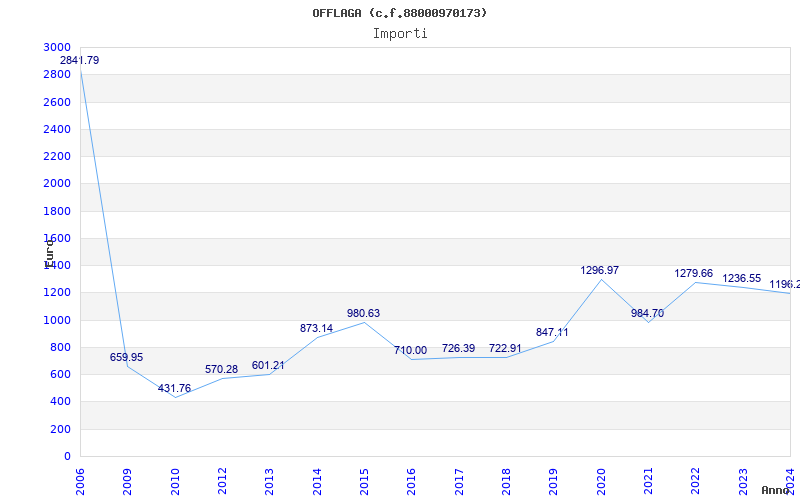This screenshot has width=800, height=500.
Task: Click the 710.00 data label
Action: point(410,350)
